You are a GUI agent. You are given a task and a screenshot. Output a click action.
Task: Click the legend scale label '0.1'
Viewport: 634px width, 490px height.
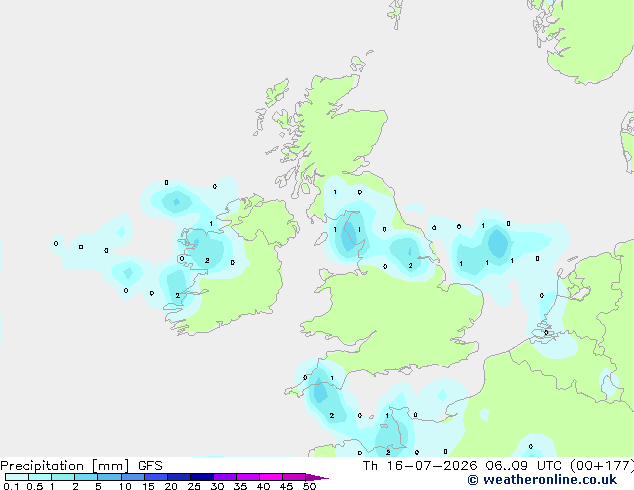point(11,486)
